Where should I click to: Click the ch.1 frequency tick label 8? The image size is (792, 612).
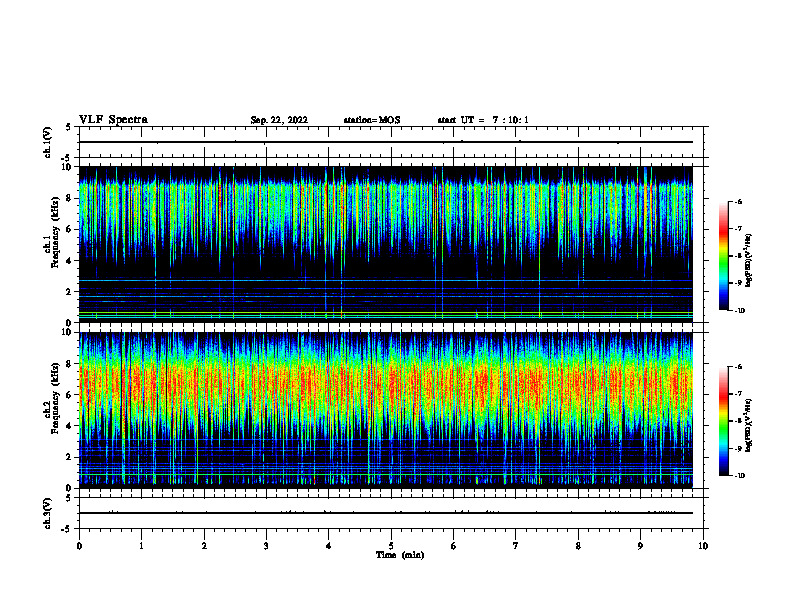pyautogui.click(x=70, y=198)
